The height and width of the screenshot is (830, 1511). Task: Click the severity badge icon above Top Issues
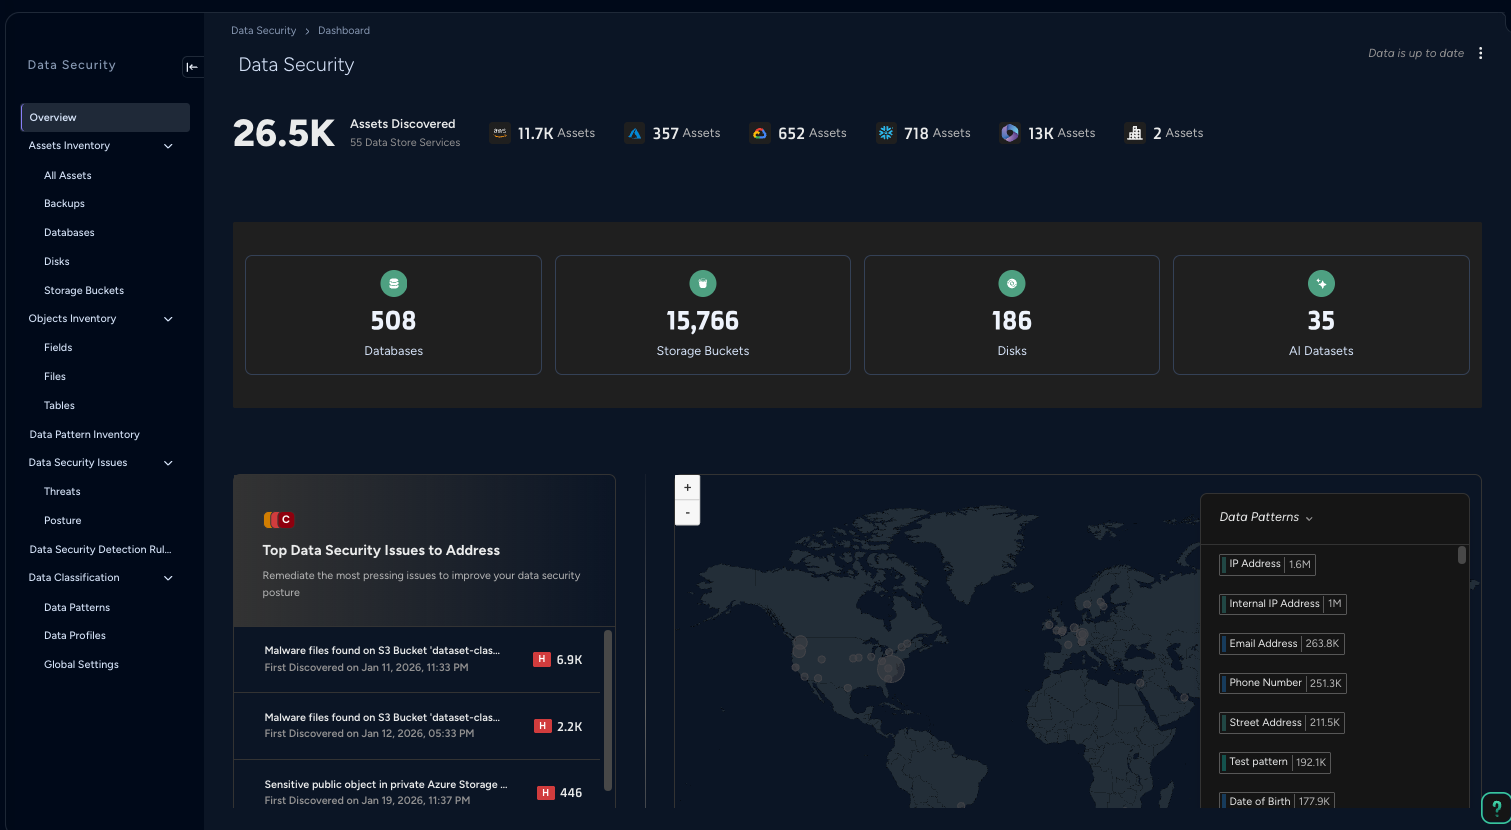(x=279, y=520)
